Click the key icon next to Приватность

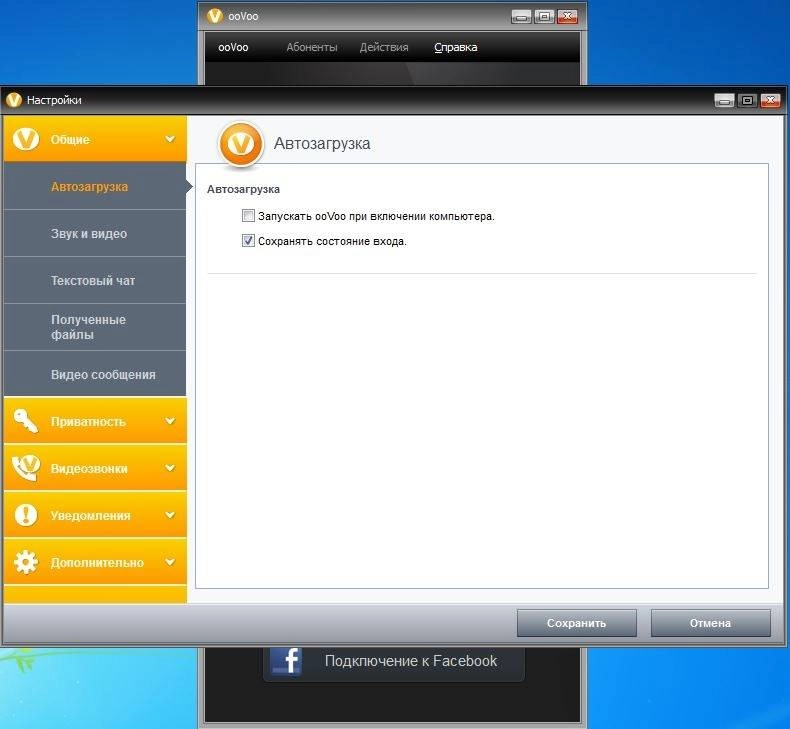[x=25, y=421]
